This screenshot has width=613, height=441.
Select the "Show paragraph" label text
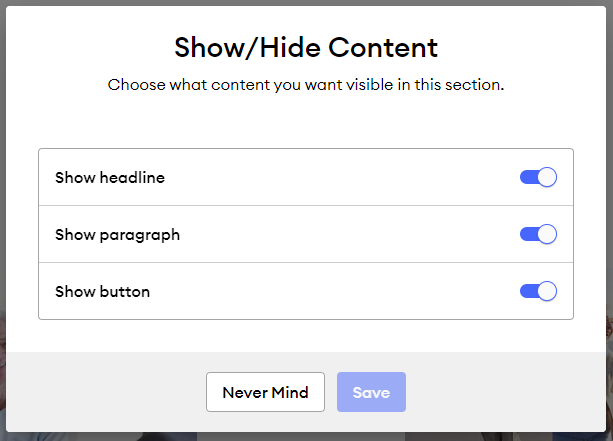coord(117,235)
